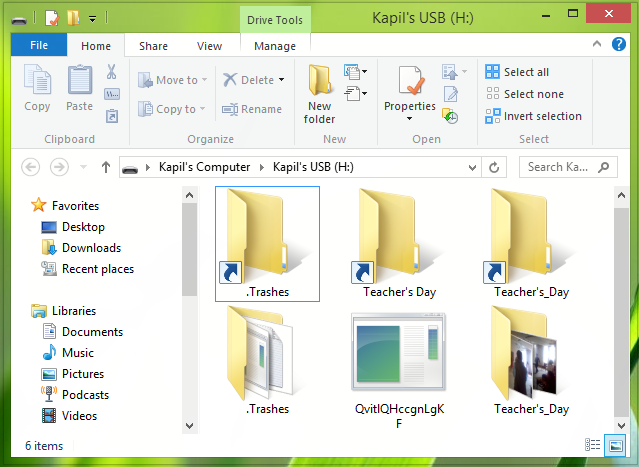Click the Paste clipboard icon
The height and width of the screenshot is (467, 639).
(79, 79)
